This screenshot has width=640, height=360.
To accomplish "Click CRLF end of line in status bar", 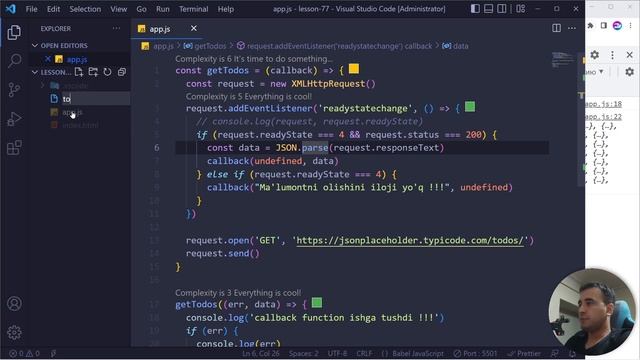I will (364, 353).
